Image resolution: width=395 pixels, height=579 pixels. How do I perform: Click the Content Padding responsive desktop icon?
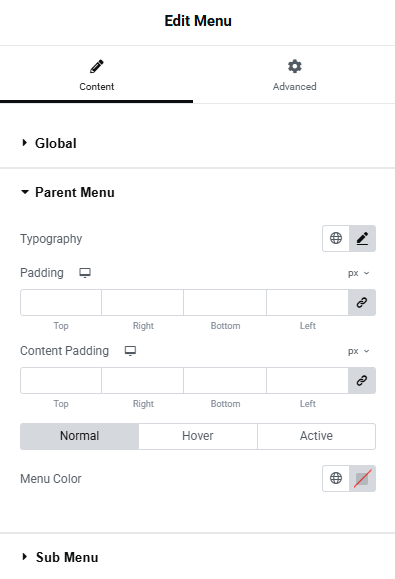130,351
